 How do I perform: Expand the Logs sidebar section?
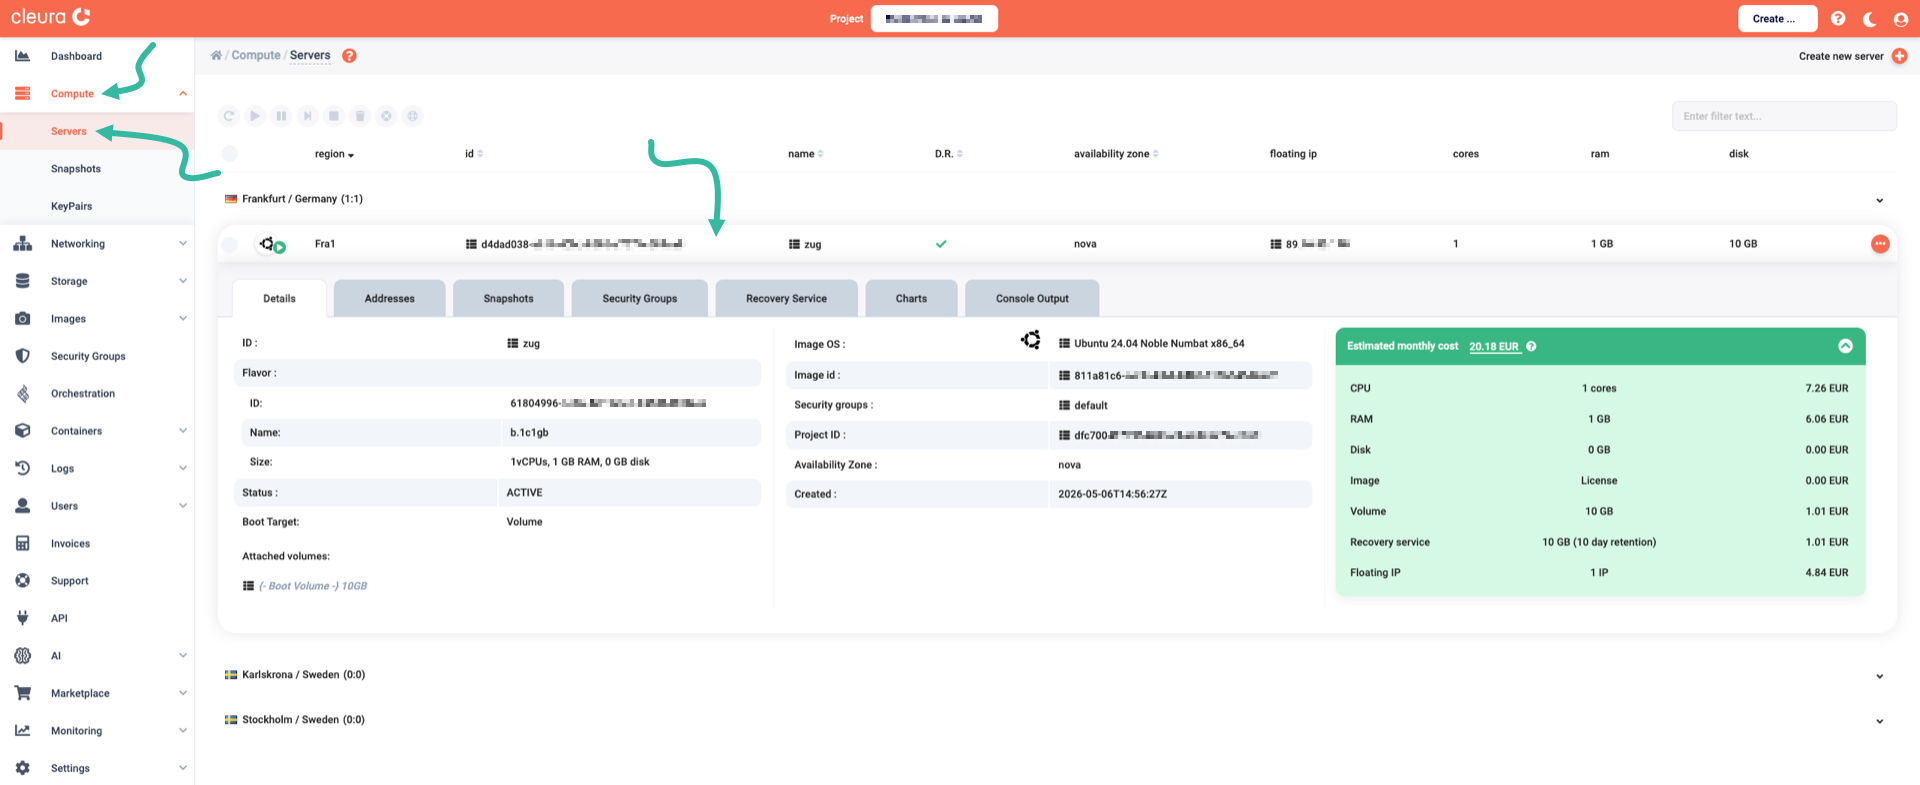click(183, 469)
